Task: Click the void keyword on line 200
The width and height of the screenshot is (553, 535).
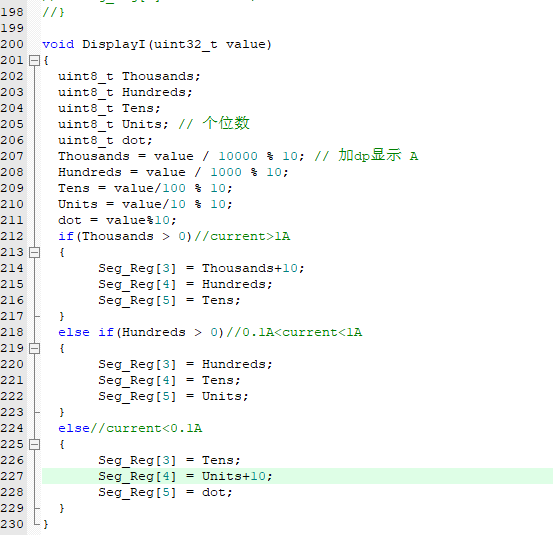Action: click(x=58, y=44)
